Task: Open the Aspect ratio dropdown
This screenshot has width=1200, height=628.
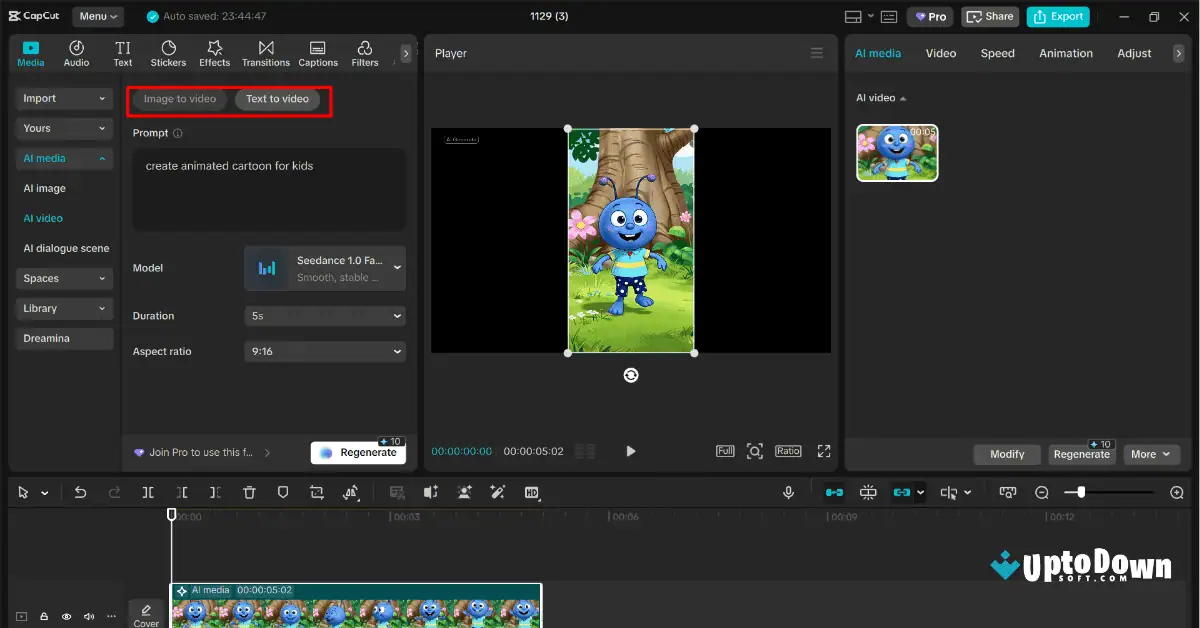Action: click(324, 351)
